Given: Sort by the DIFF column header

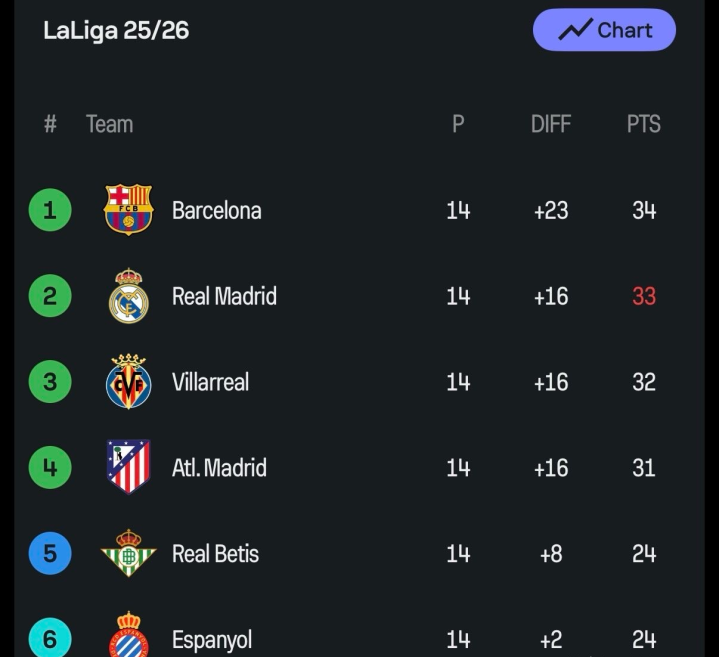Looking at the screenshot, I should click(x=550, y=124).
